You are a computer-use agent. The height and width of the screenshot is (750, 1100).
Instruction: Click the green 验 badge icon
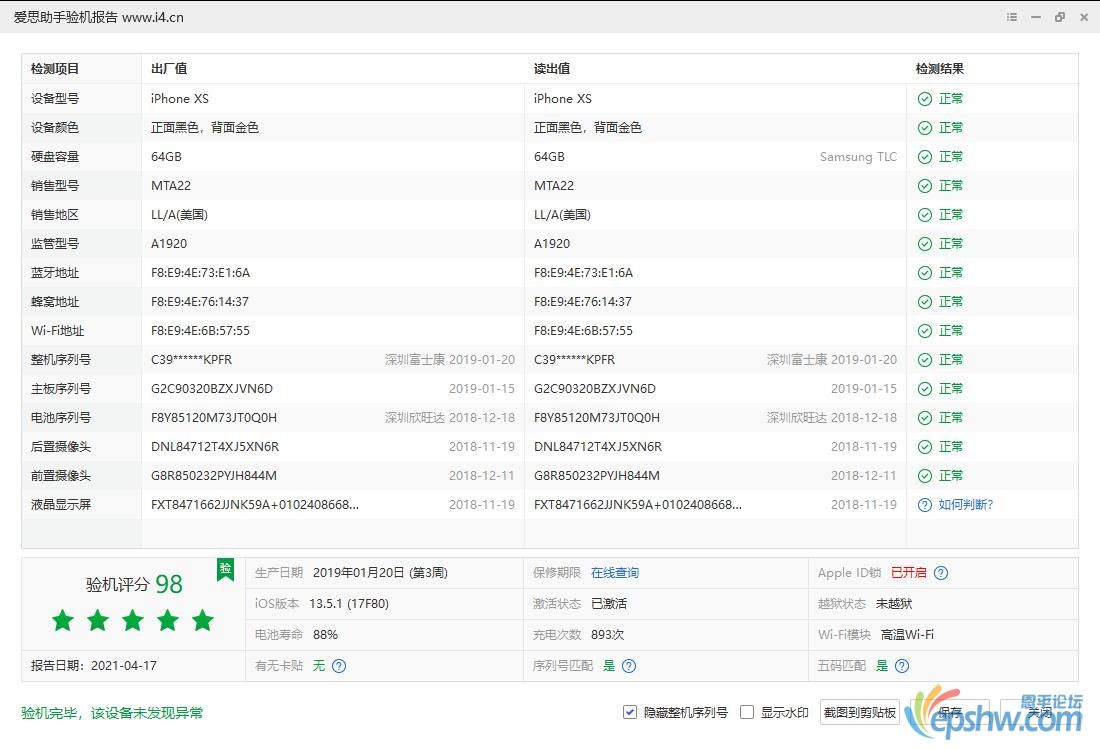pos(225,569)
